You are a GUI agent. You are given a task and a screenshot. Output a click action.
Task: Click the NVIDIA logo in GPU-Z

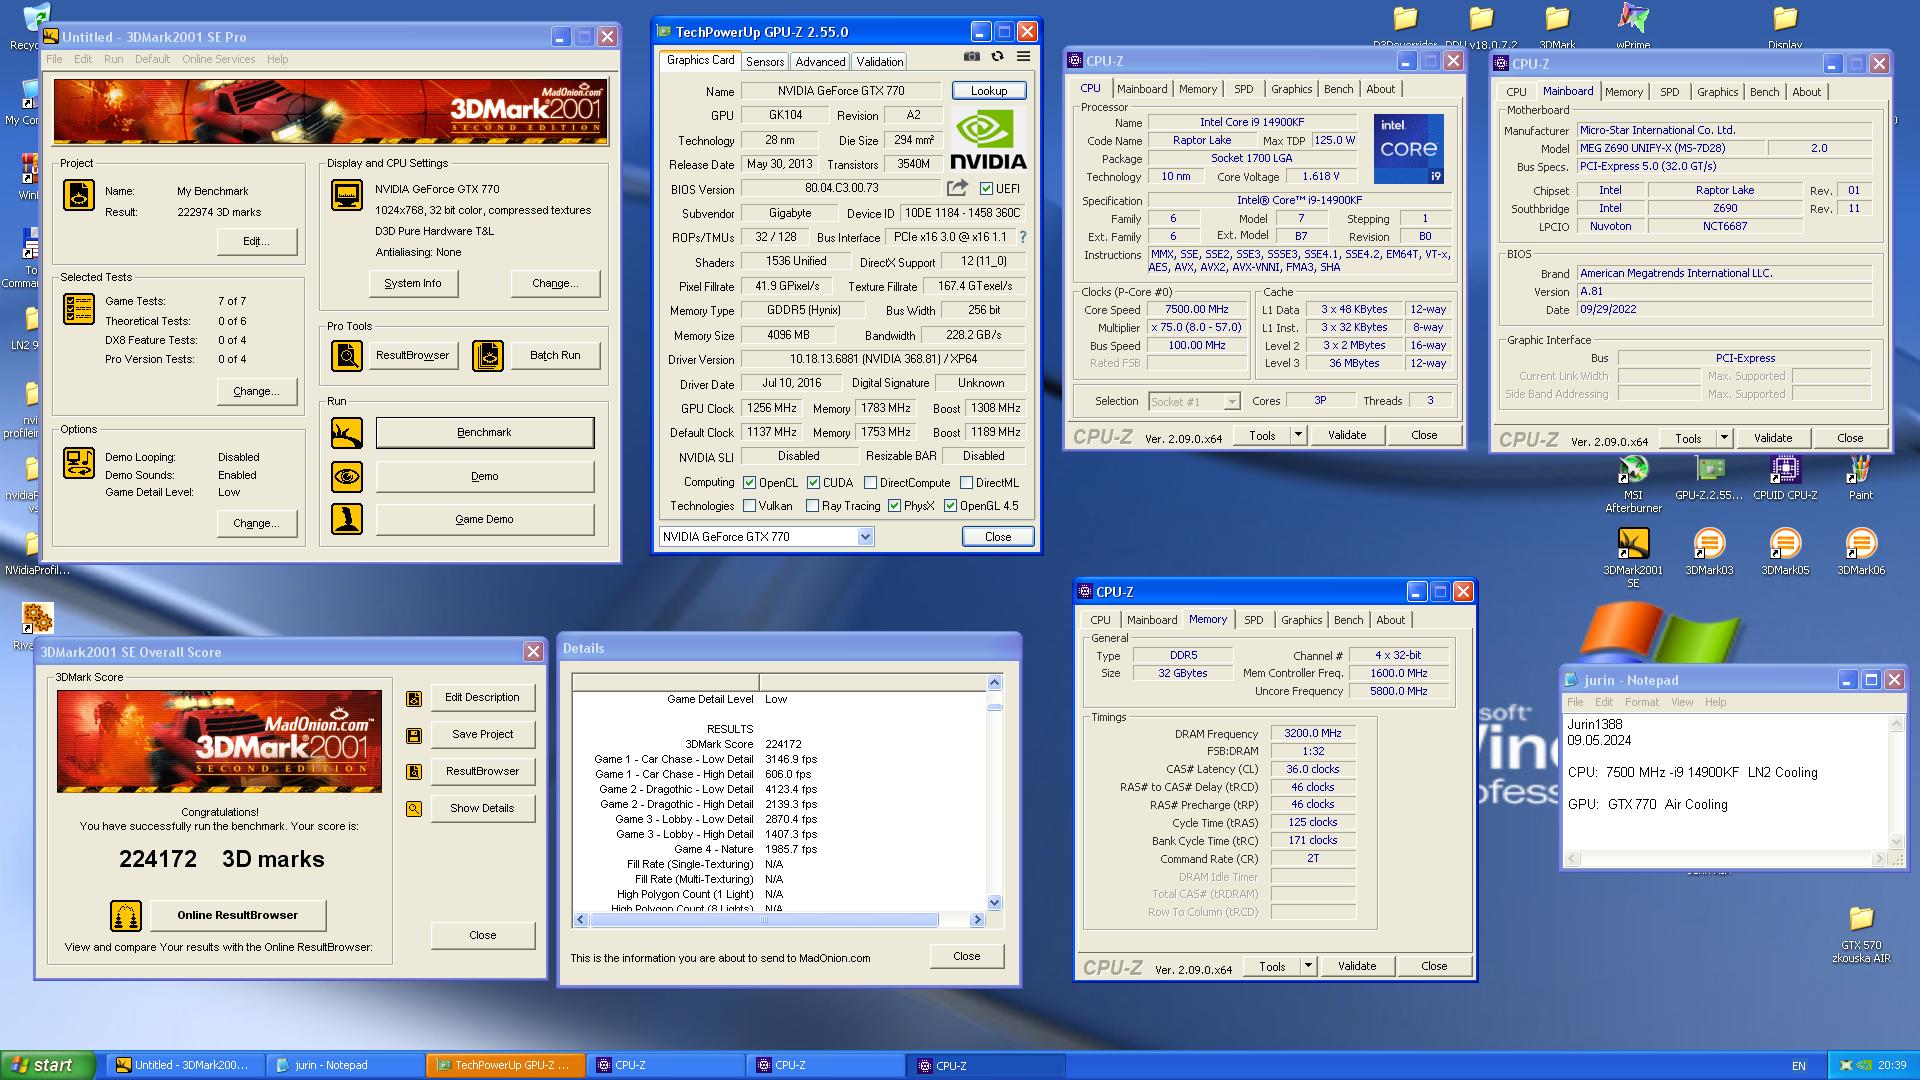(x=988, y=140)
